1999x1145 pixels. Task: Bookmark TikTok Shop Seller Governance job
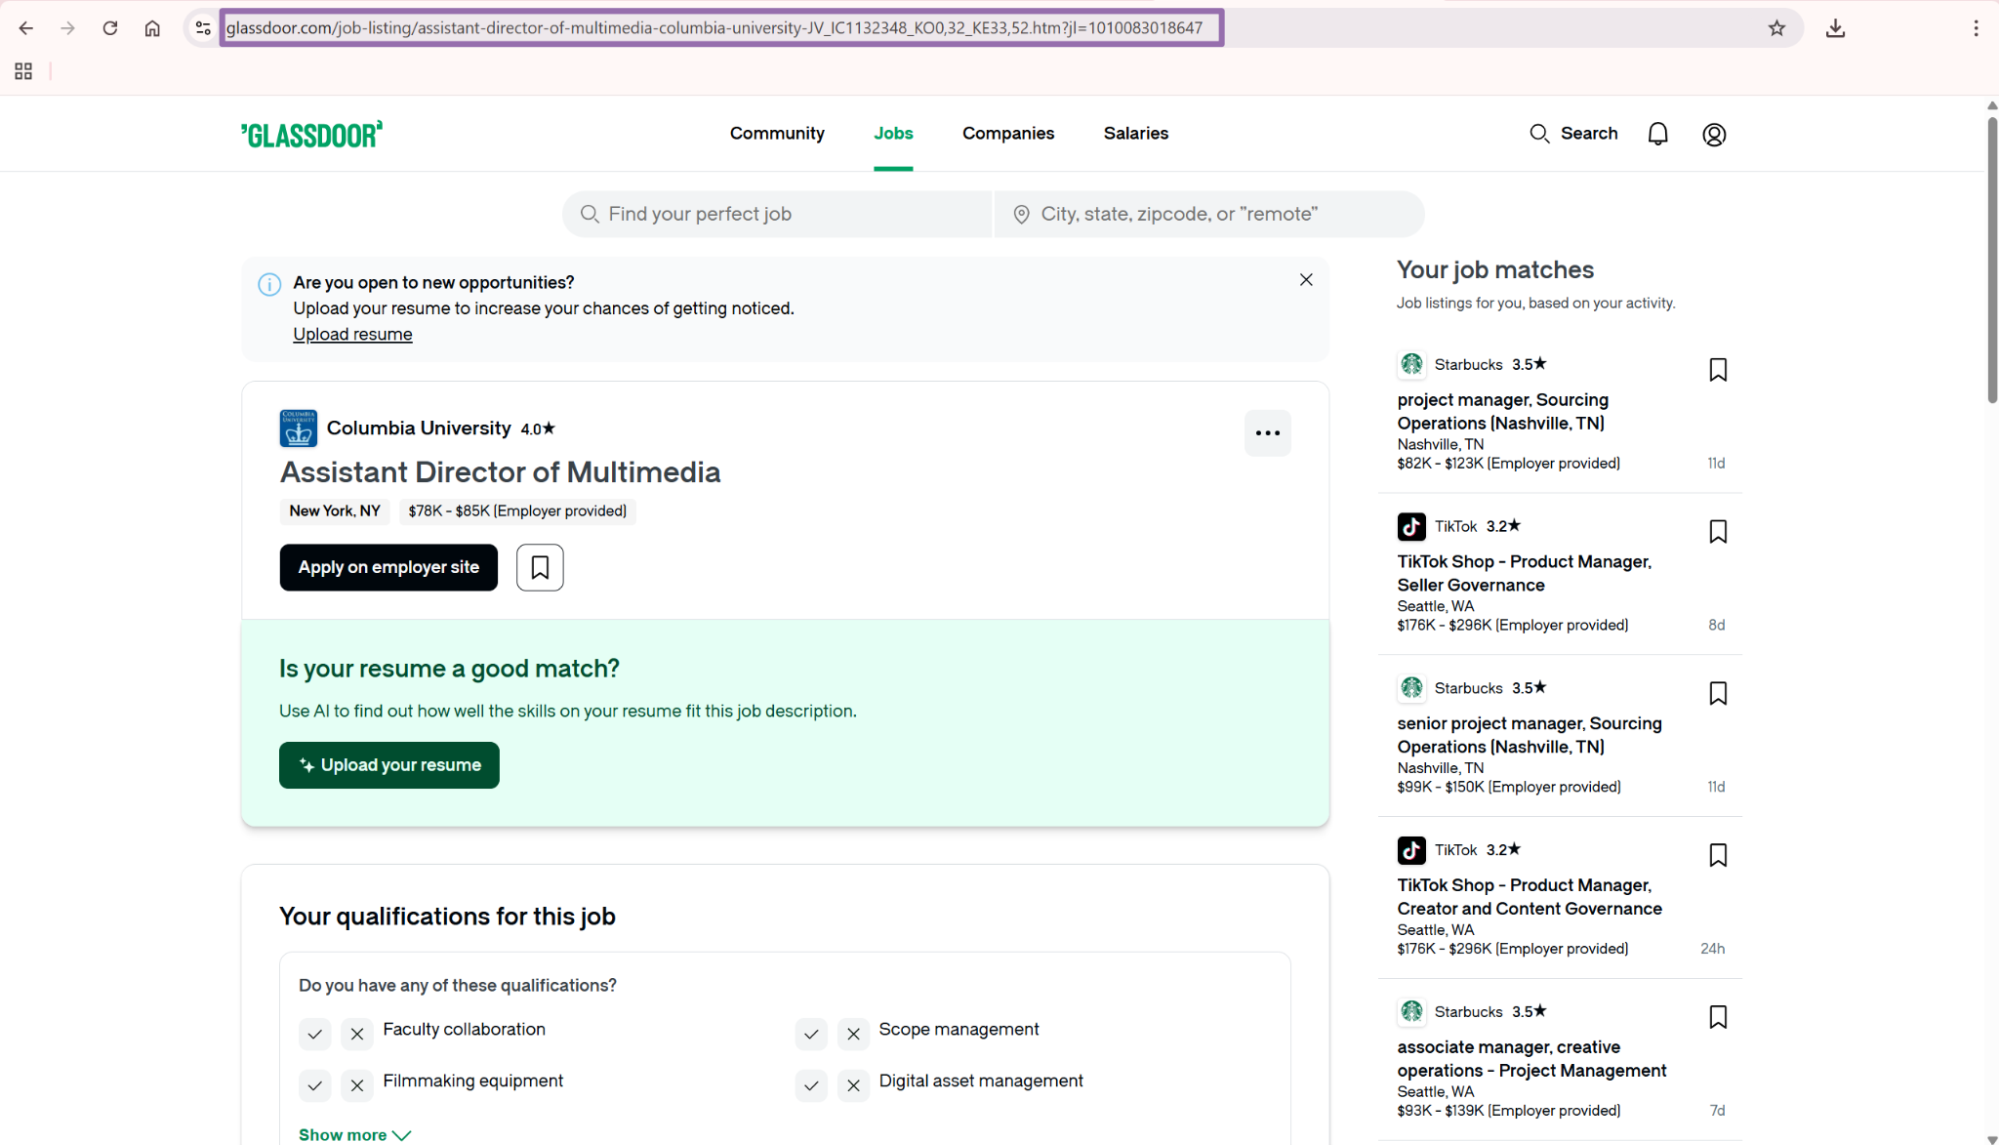[x=1717, y=532]
